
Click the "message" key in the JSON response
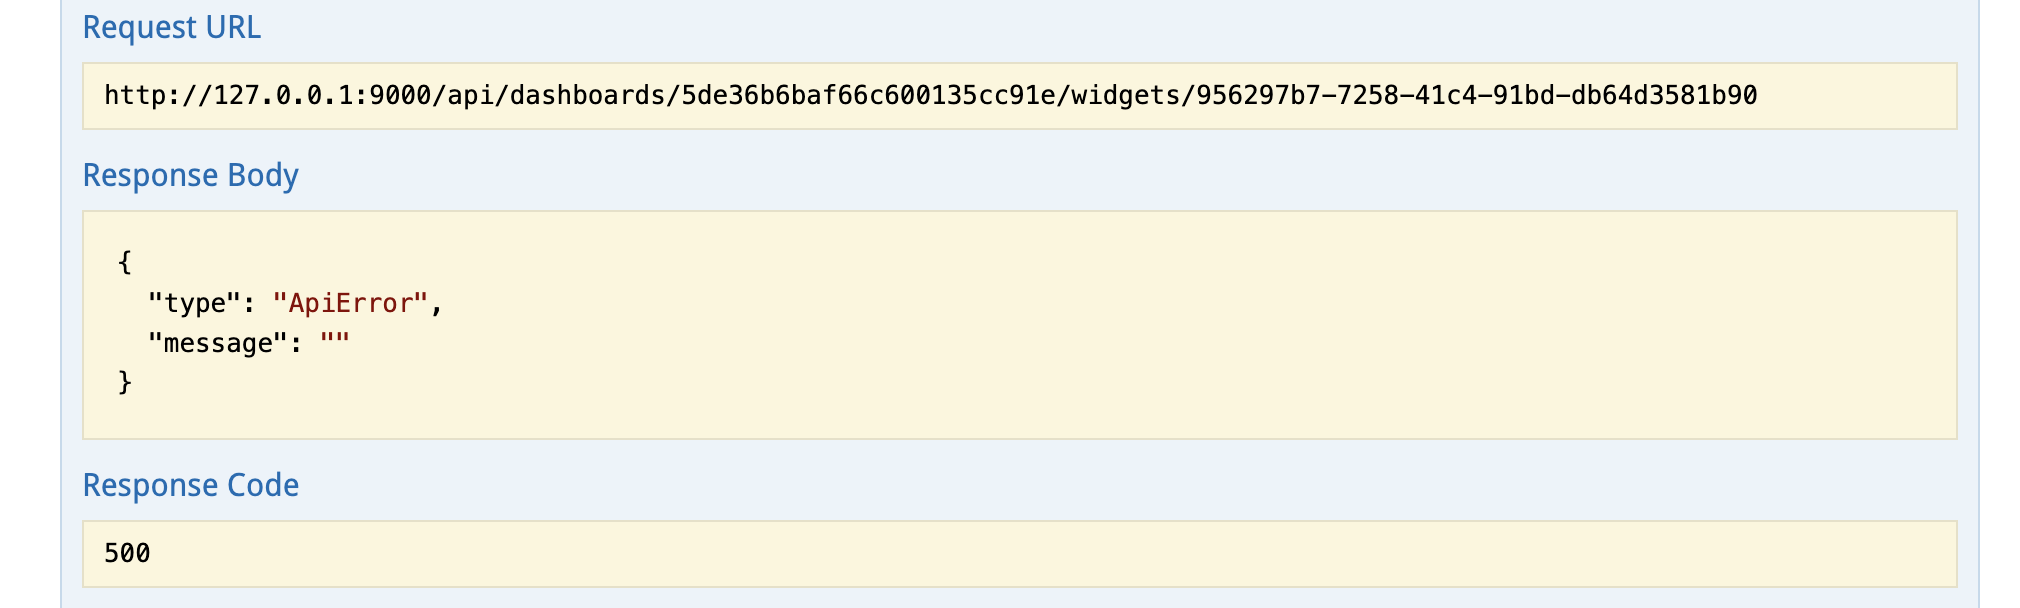[222, 342]
